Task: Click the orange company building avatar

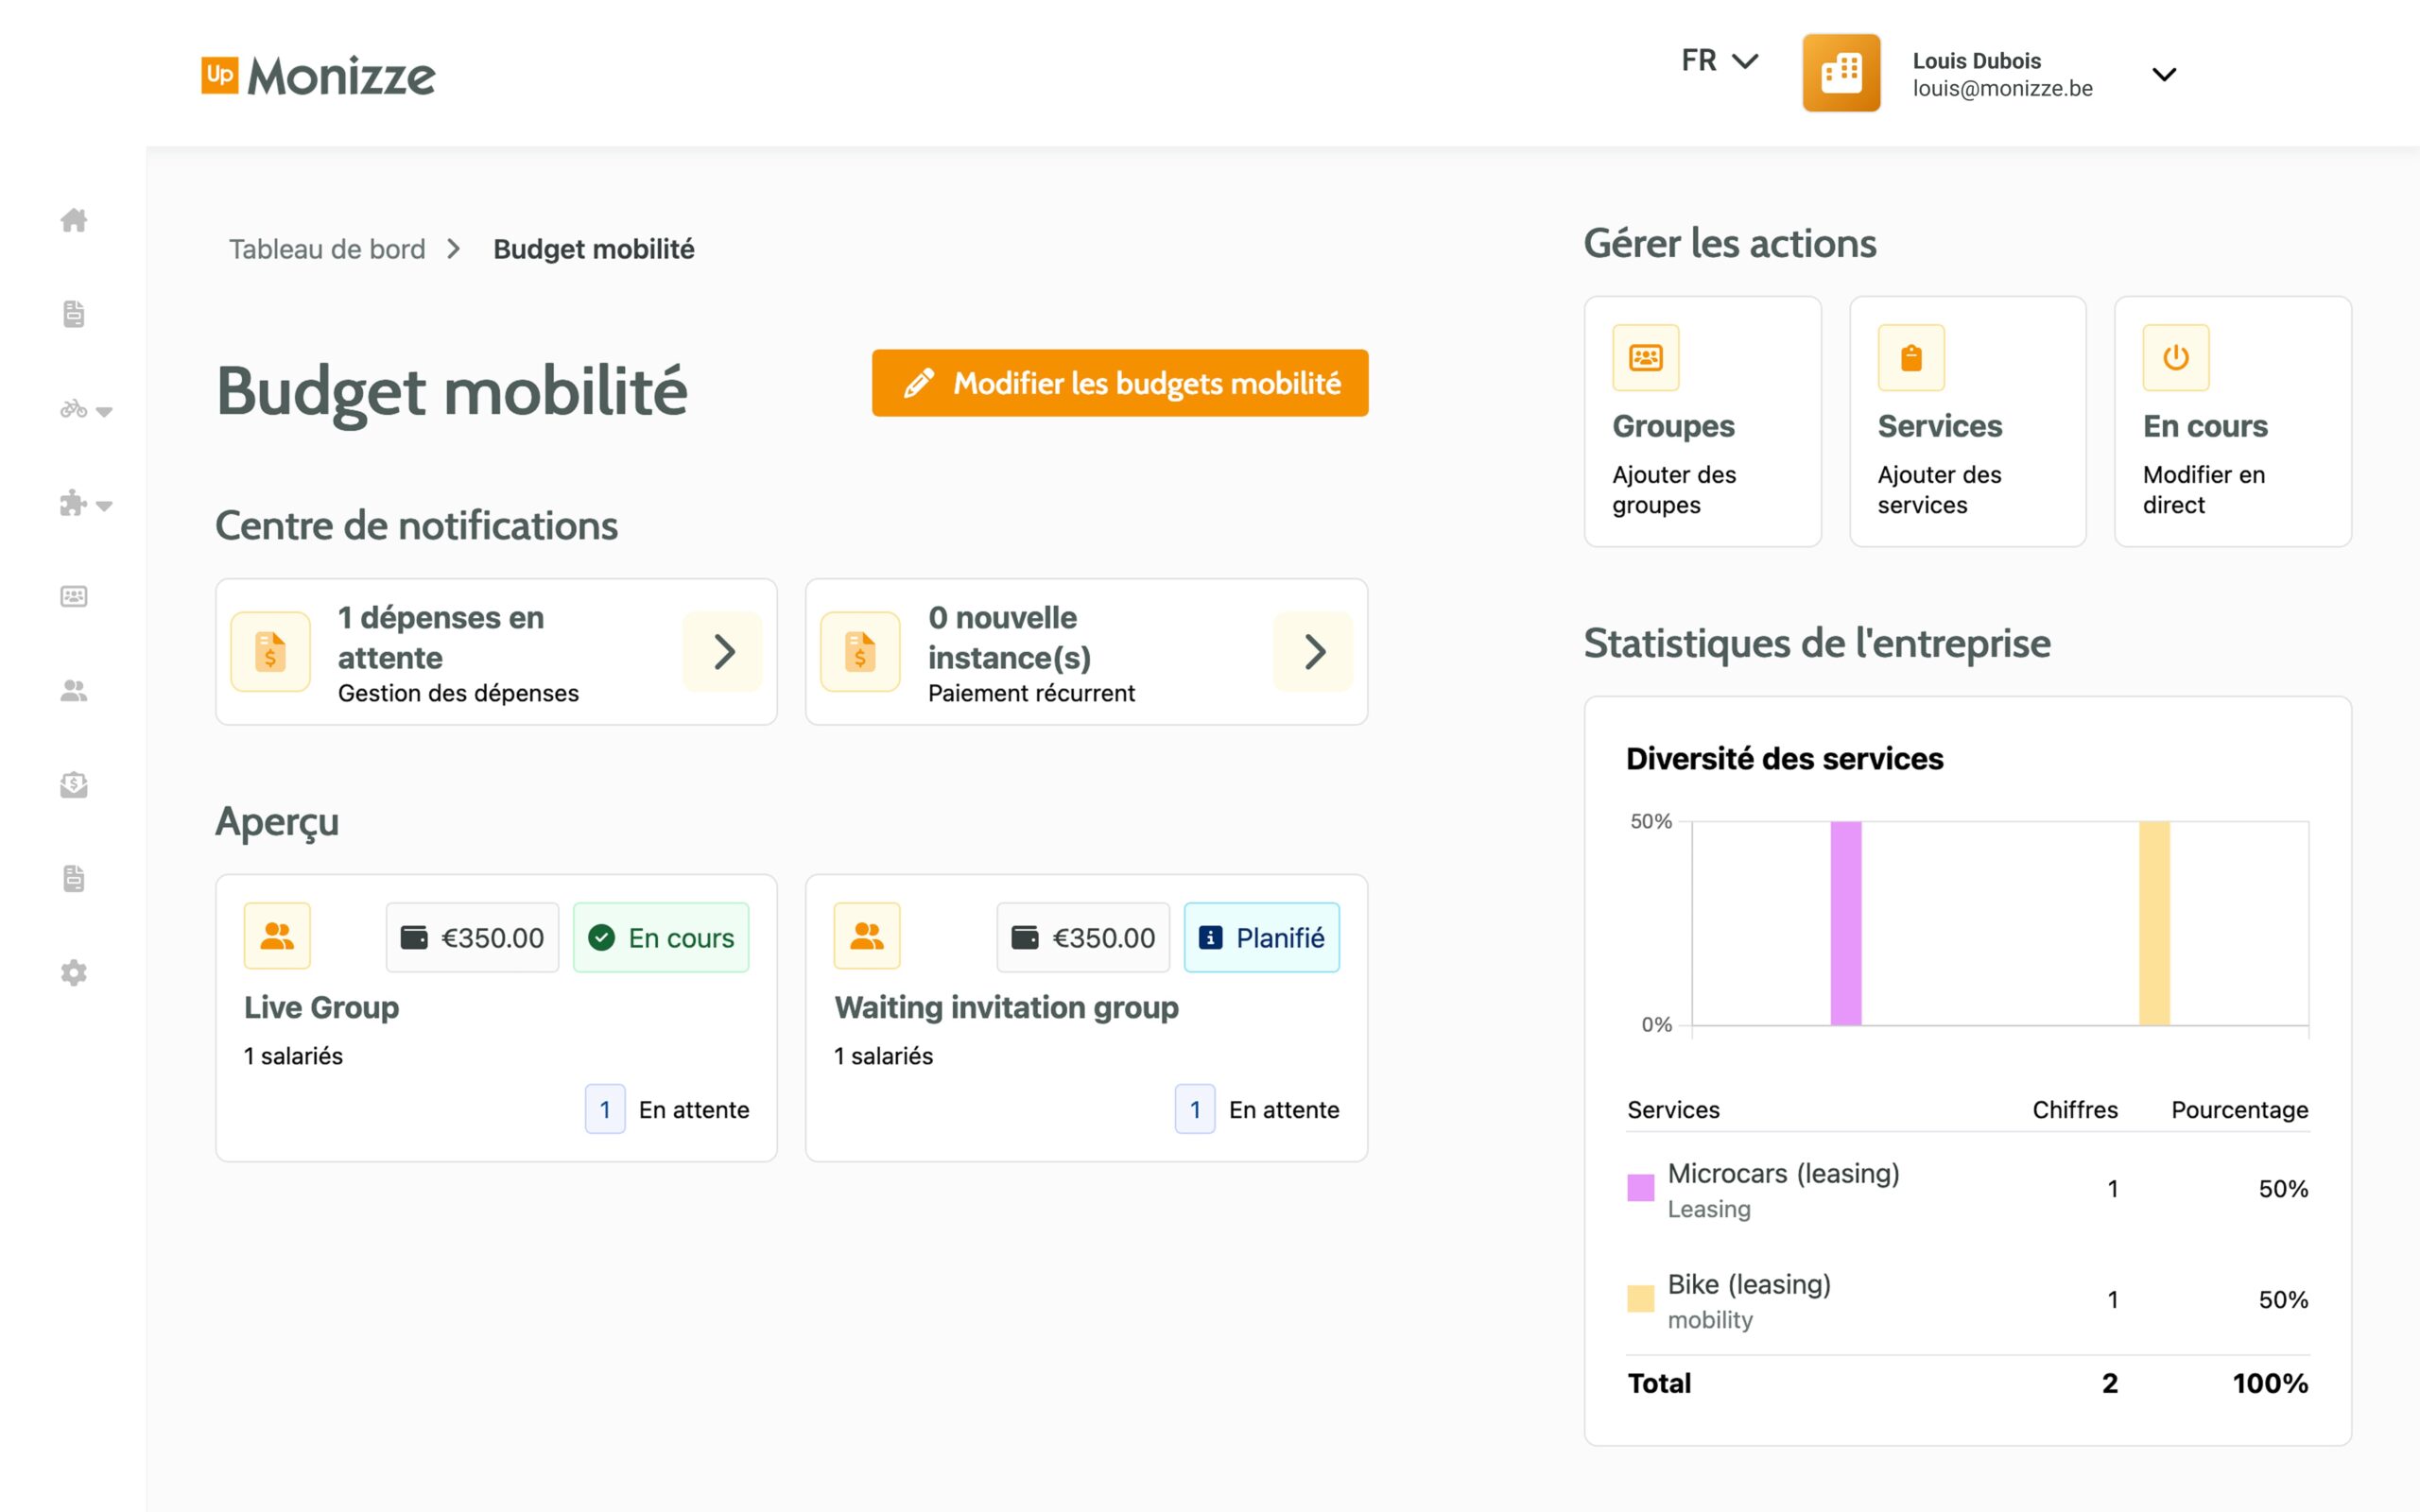Action: click(x=1840, y=74)
